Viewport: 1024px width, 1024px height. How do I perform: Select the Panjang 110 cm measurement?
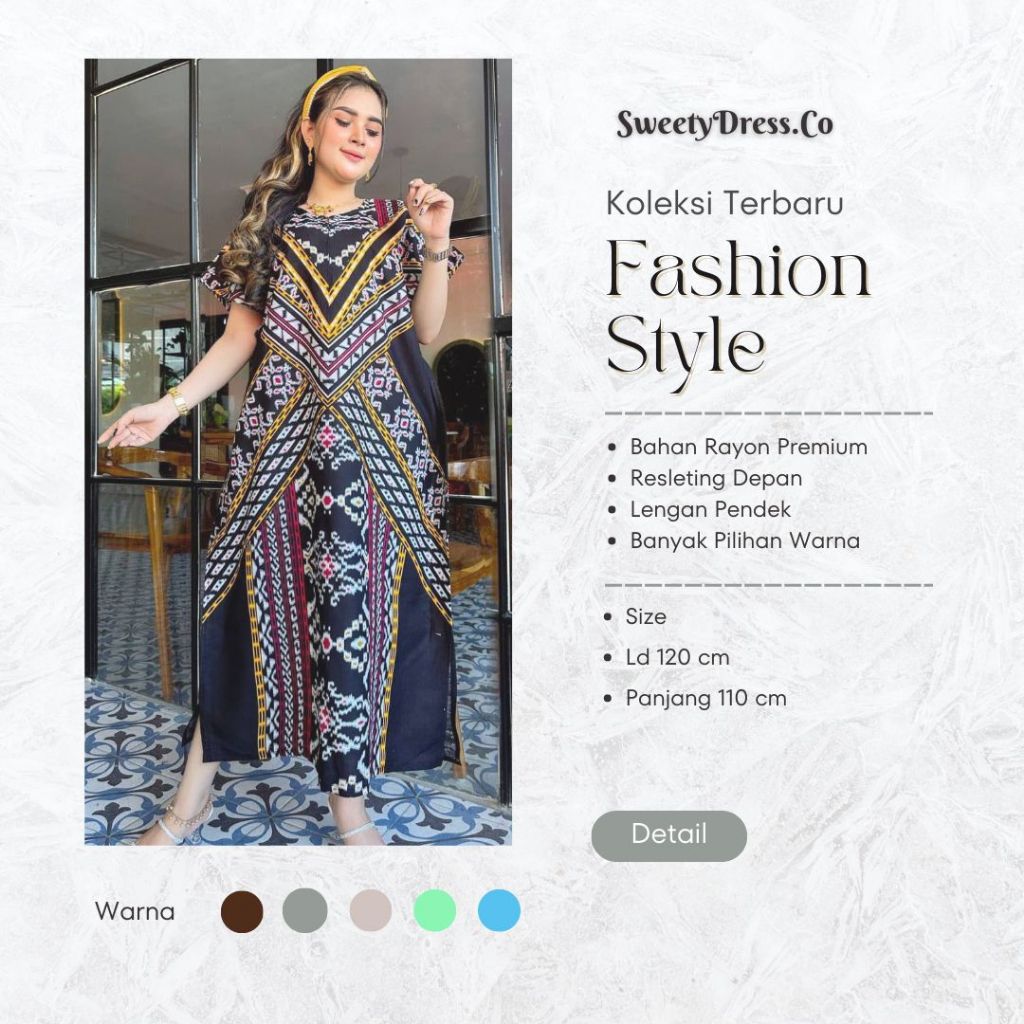(706, 698)
